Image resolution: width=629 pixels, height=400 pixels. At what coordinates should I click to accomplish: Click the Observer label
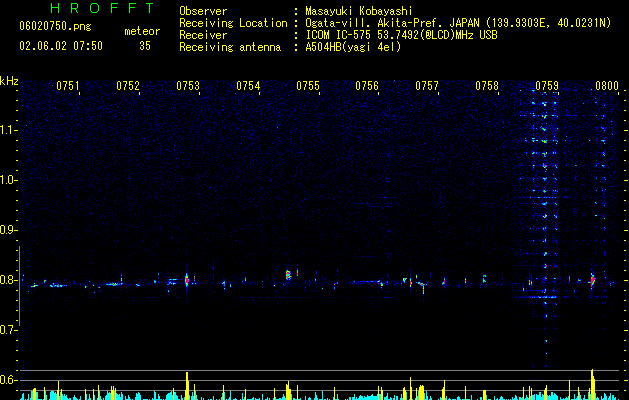point(203,11)
